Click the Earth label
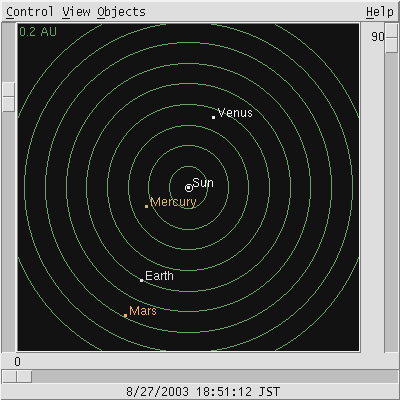The height and width of the screenshot is (400, 400). (x=159, y=276)
